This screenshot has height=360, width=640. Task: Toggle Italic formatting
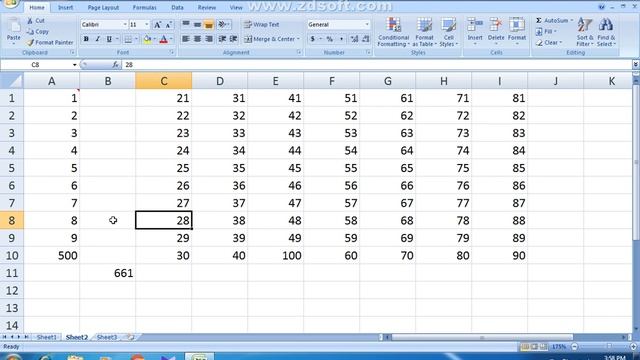coord(97,39)
